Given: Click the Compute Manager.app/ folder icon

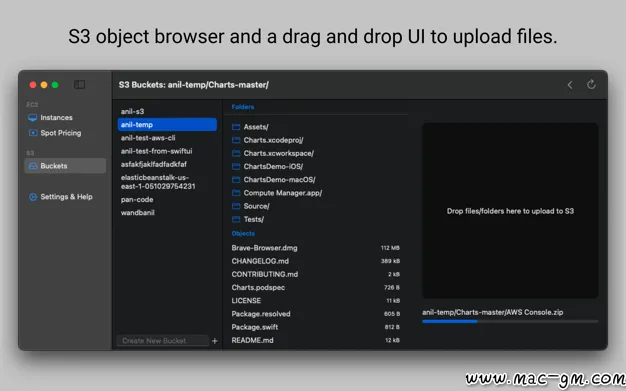Looking at the screenshot, I should point(236,193).
